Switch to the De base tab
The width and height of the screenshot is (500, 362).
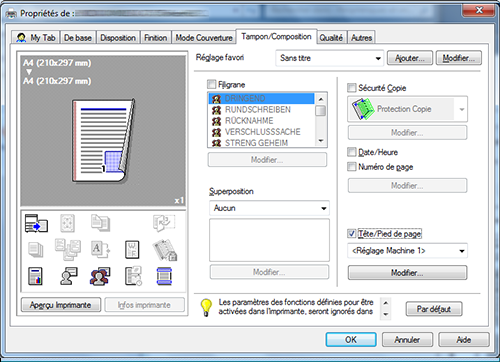click(78, 38)
